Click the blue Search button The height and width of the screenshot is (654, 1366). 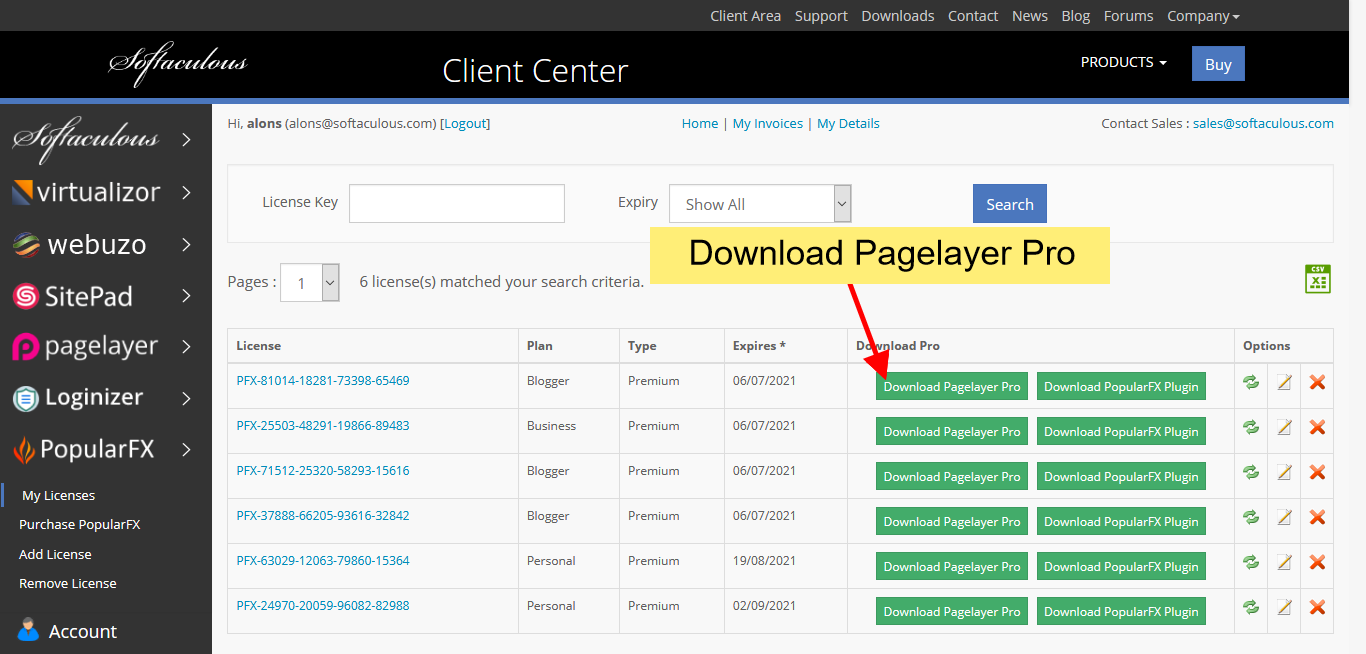(1010, 204)
